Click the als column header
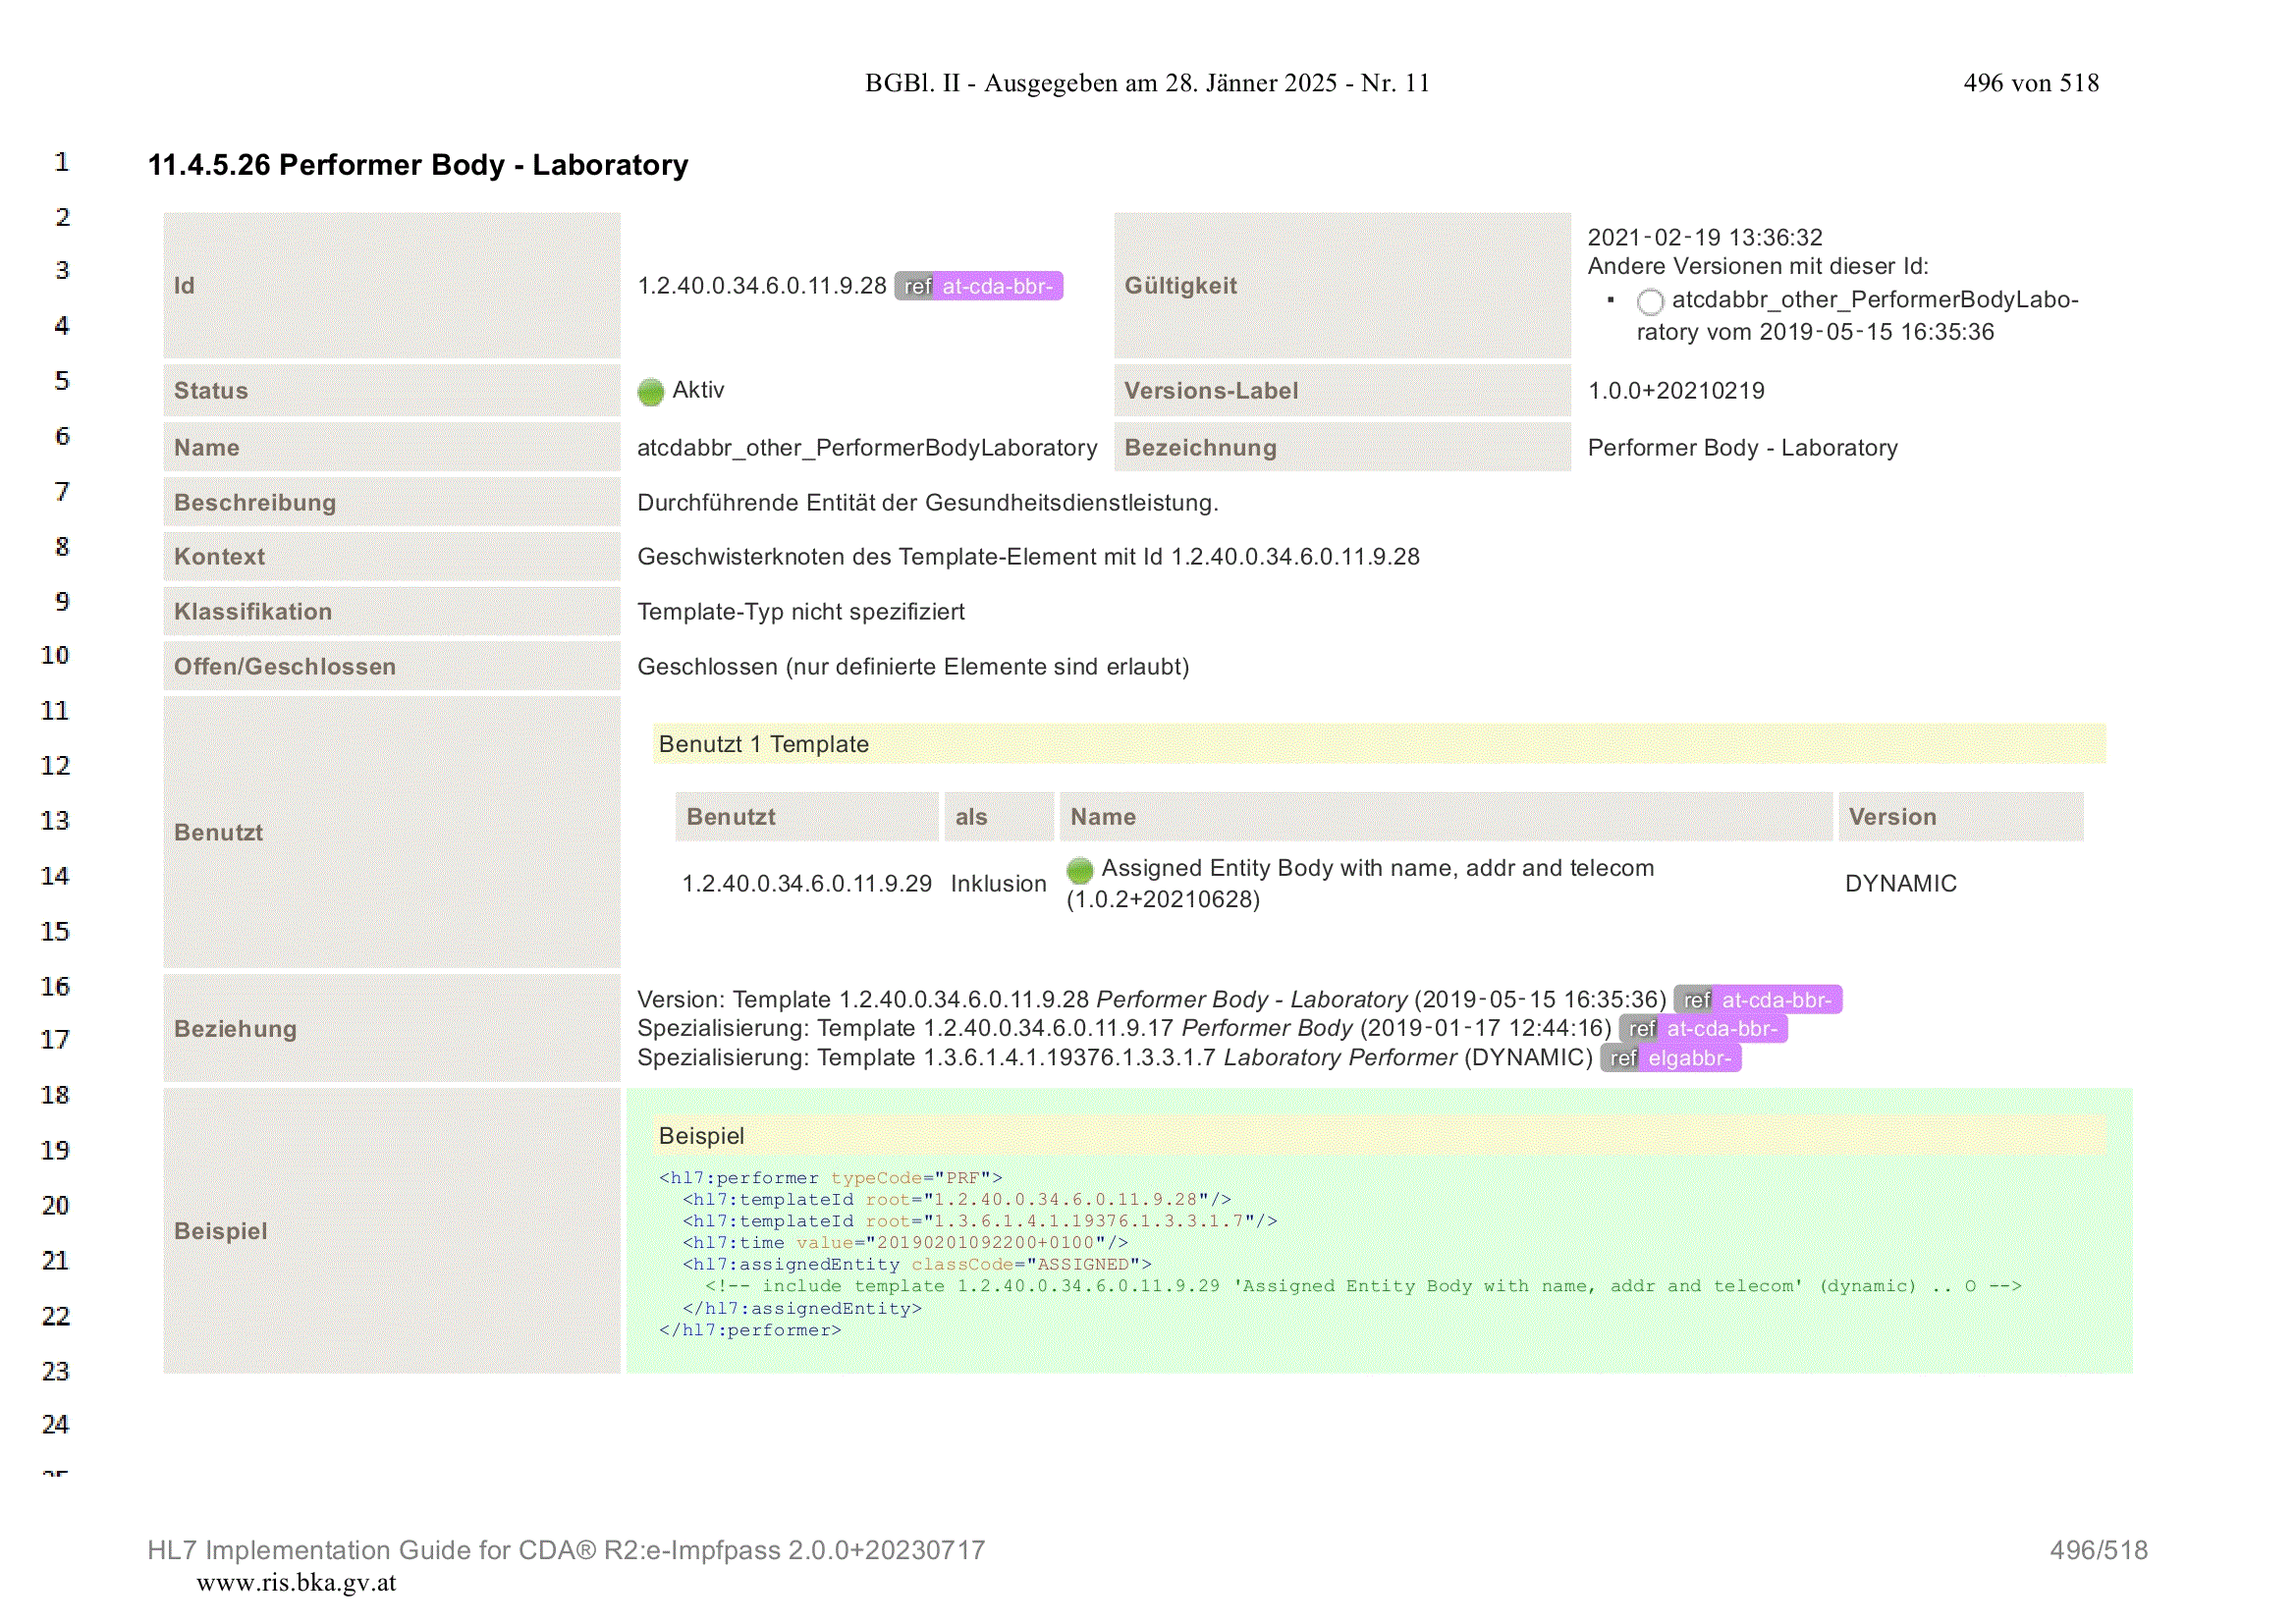 (998, 817)
